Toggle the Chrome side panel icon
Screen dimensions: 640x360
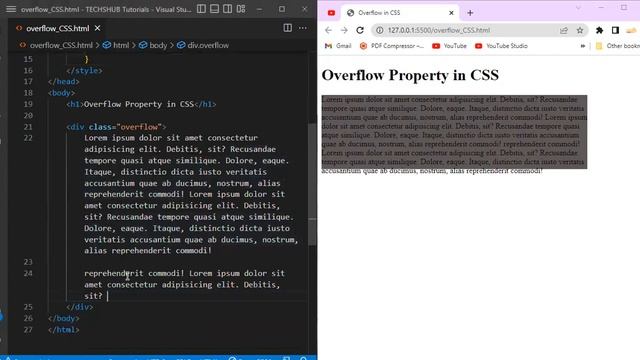[x=615, y=30]
